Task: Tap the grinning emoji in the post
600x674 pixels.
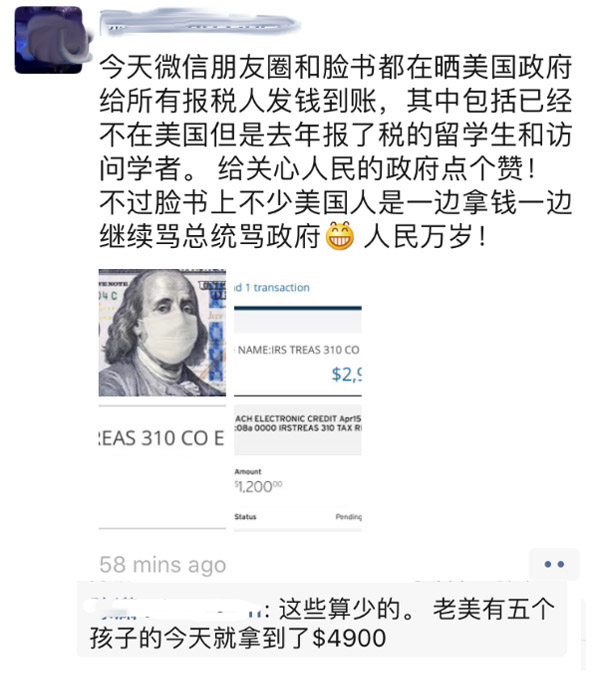Action: point(340,236)
